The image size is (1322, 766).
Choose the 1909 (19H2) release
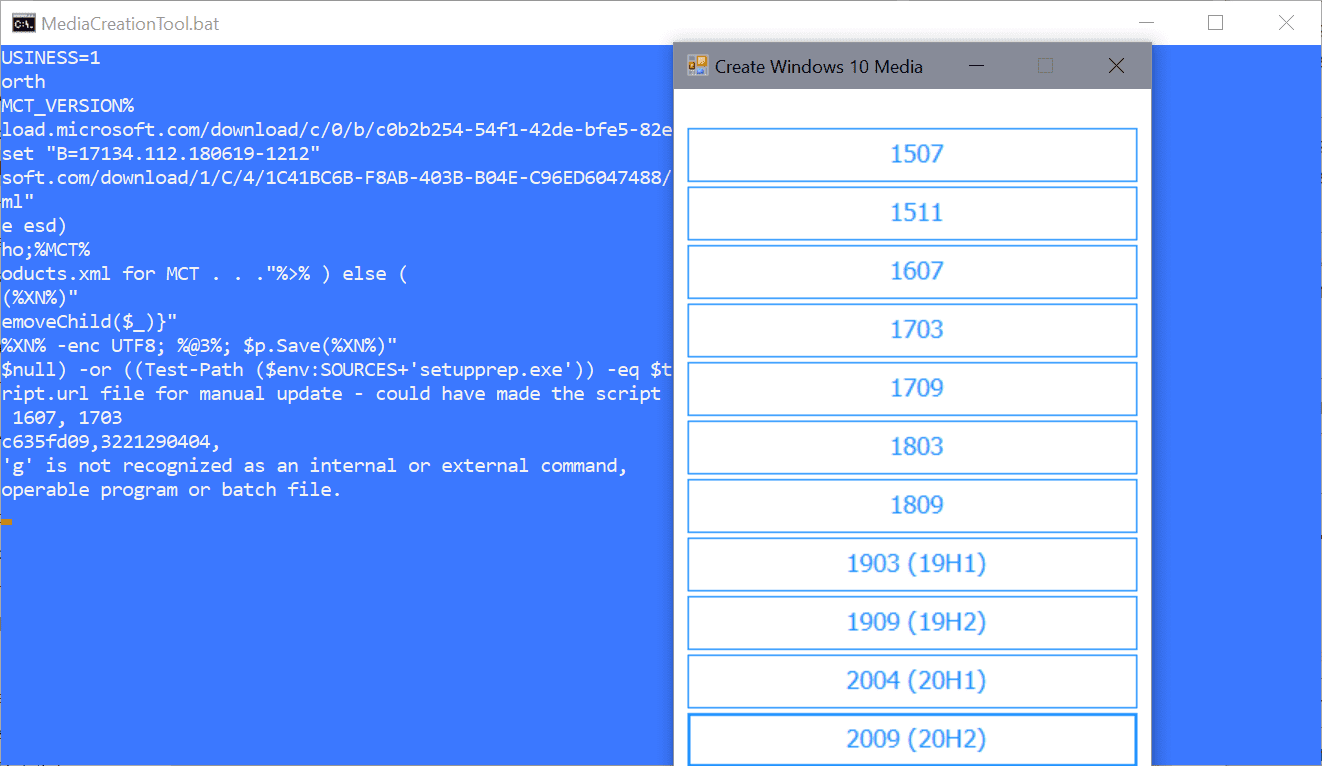(912, 622)
